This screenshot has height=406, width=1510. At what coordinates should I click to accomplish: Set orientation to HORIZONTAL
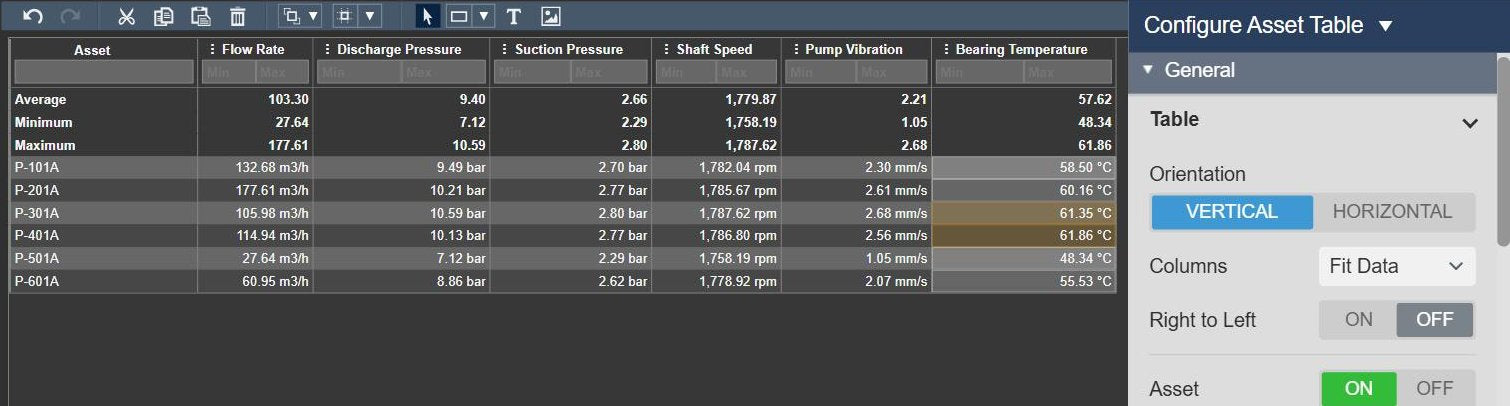click(1392, 212)
